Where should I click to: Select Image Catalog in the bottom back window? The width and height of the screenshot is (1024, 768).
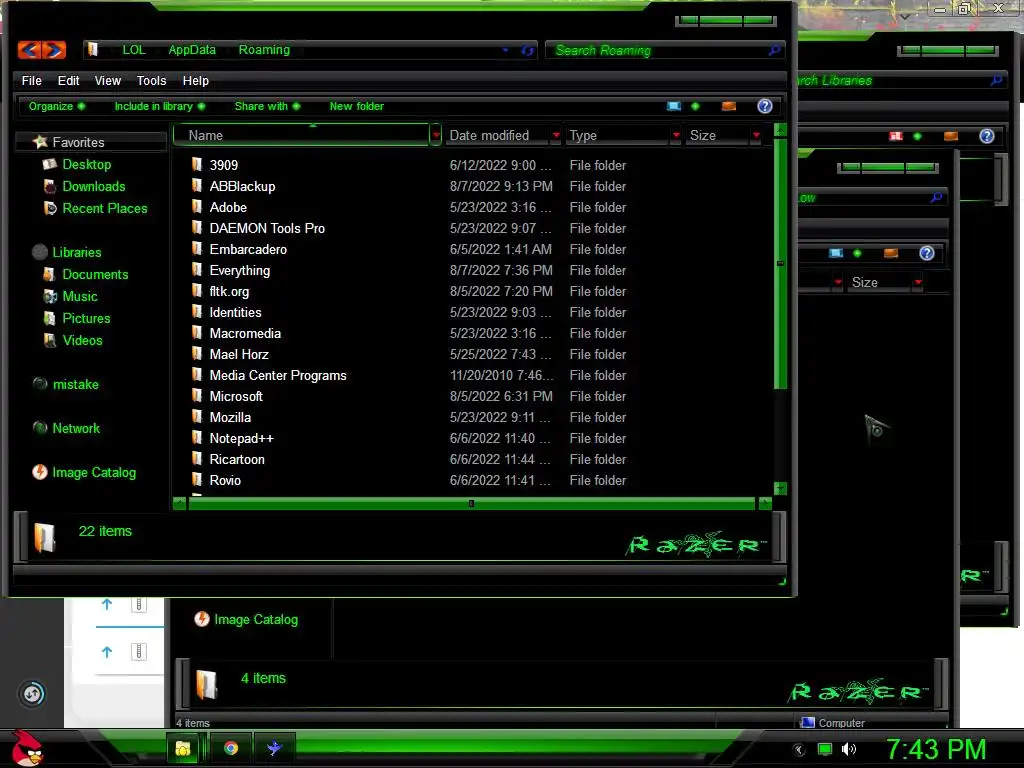click(x=256, y=619)
